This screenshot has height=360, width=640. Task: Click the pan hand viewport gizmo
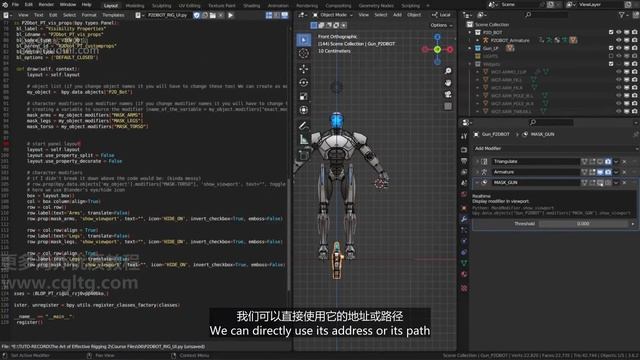448,83
